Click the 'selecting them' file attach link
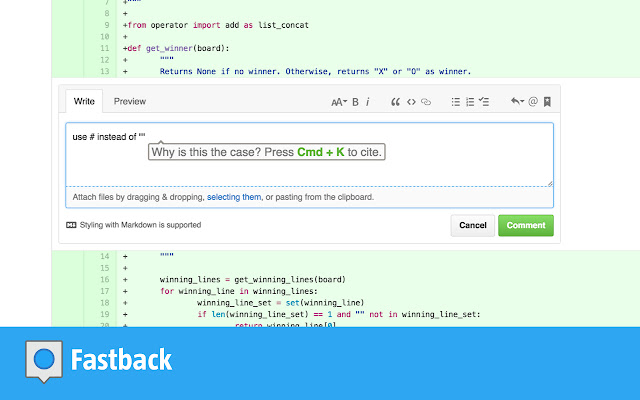Image resolution: width=640 pixels, height=400 pixels. [234, 197]
